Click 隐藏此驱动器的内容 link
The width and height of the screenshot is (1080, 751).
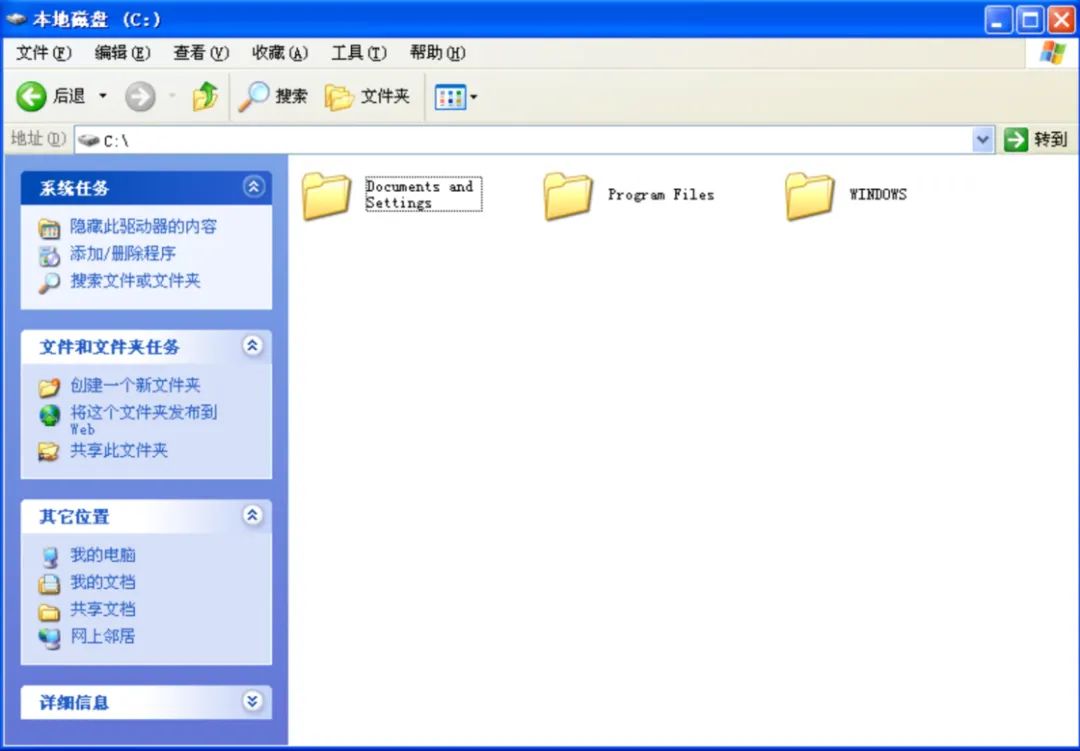pos(143,227)
